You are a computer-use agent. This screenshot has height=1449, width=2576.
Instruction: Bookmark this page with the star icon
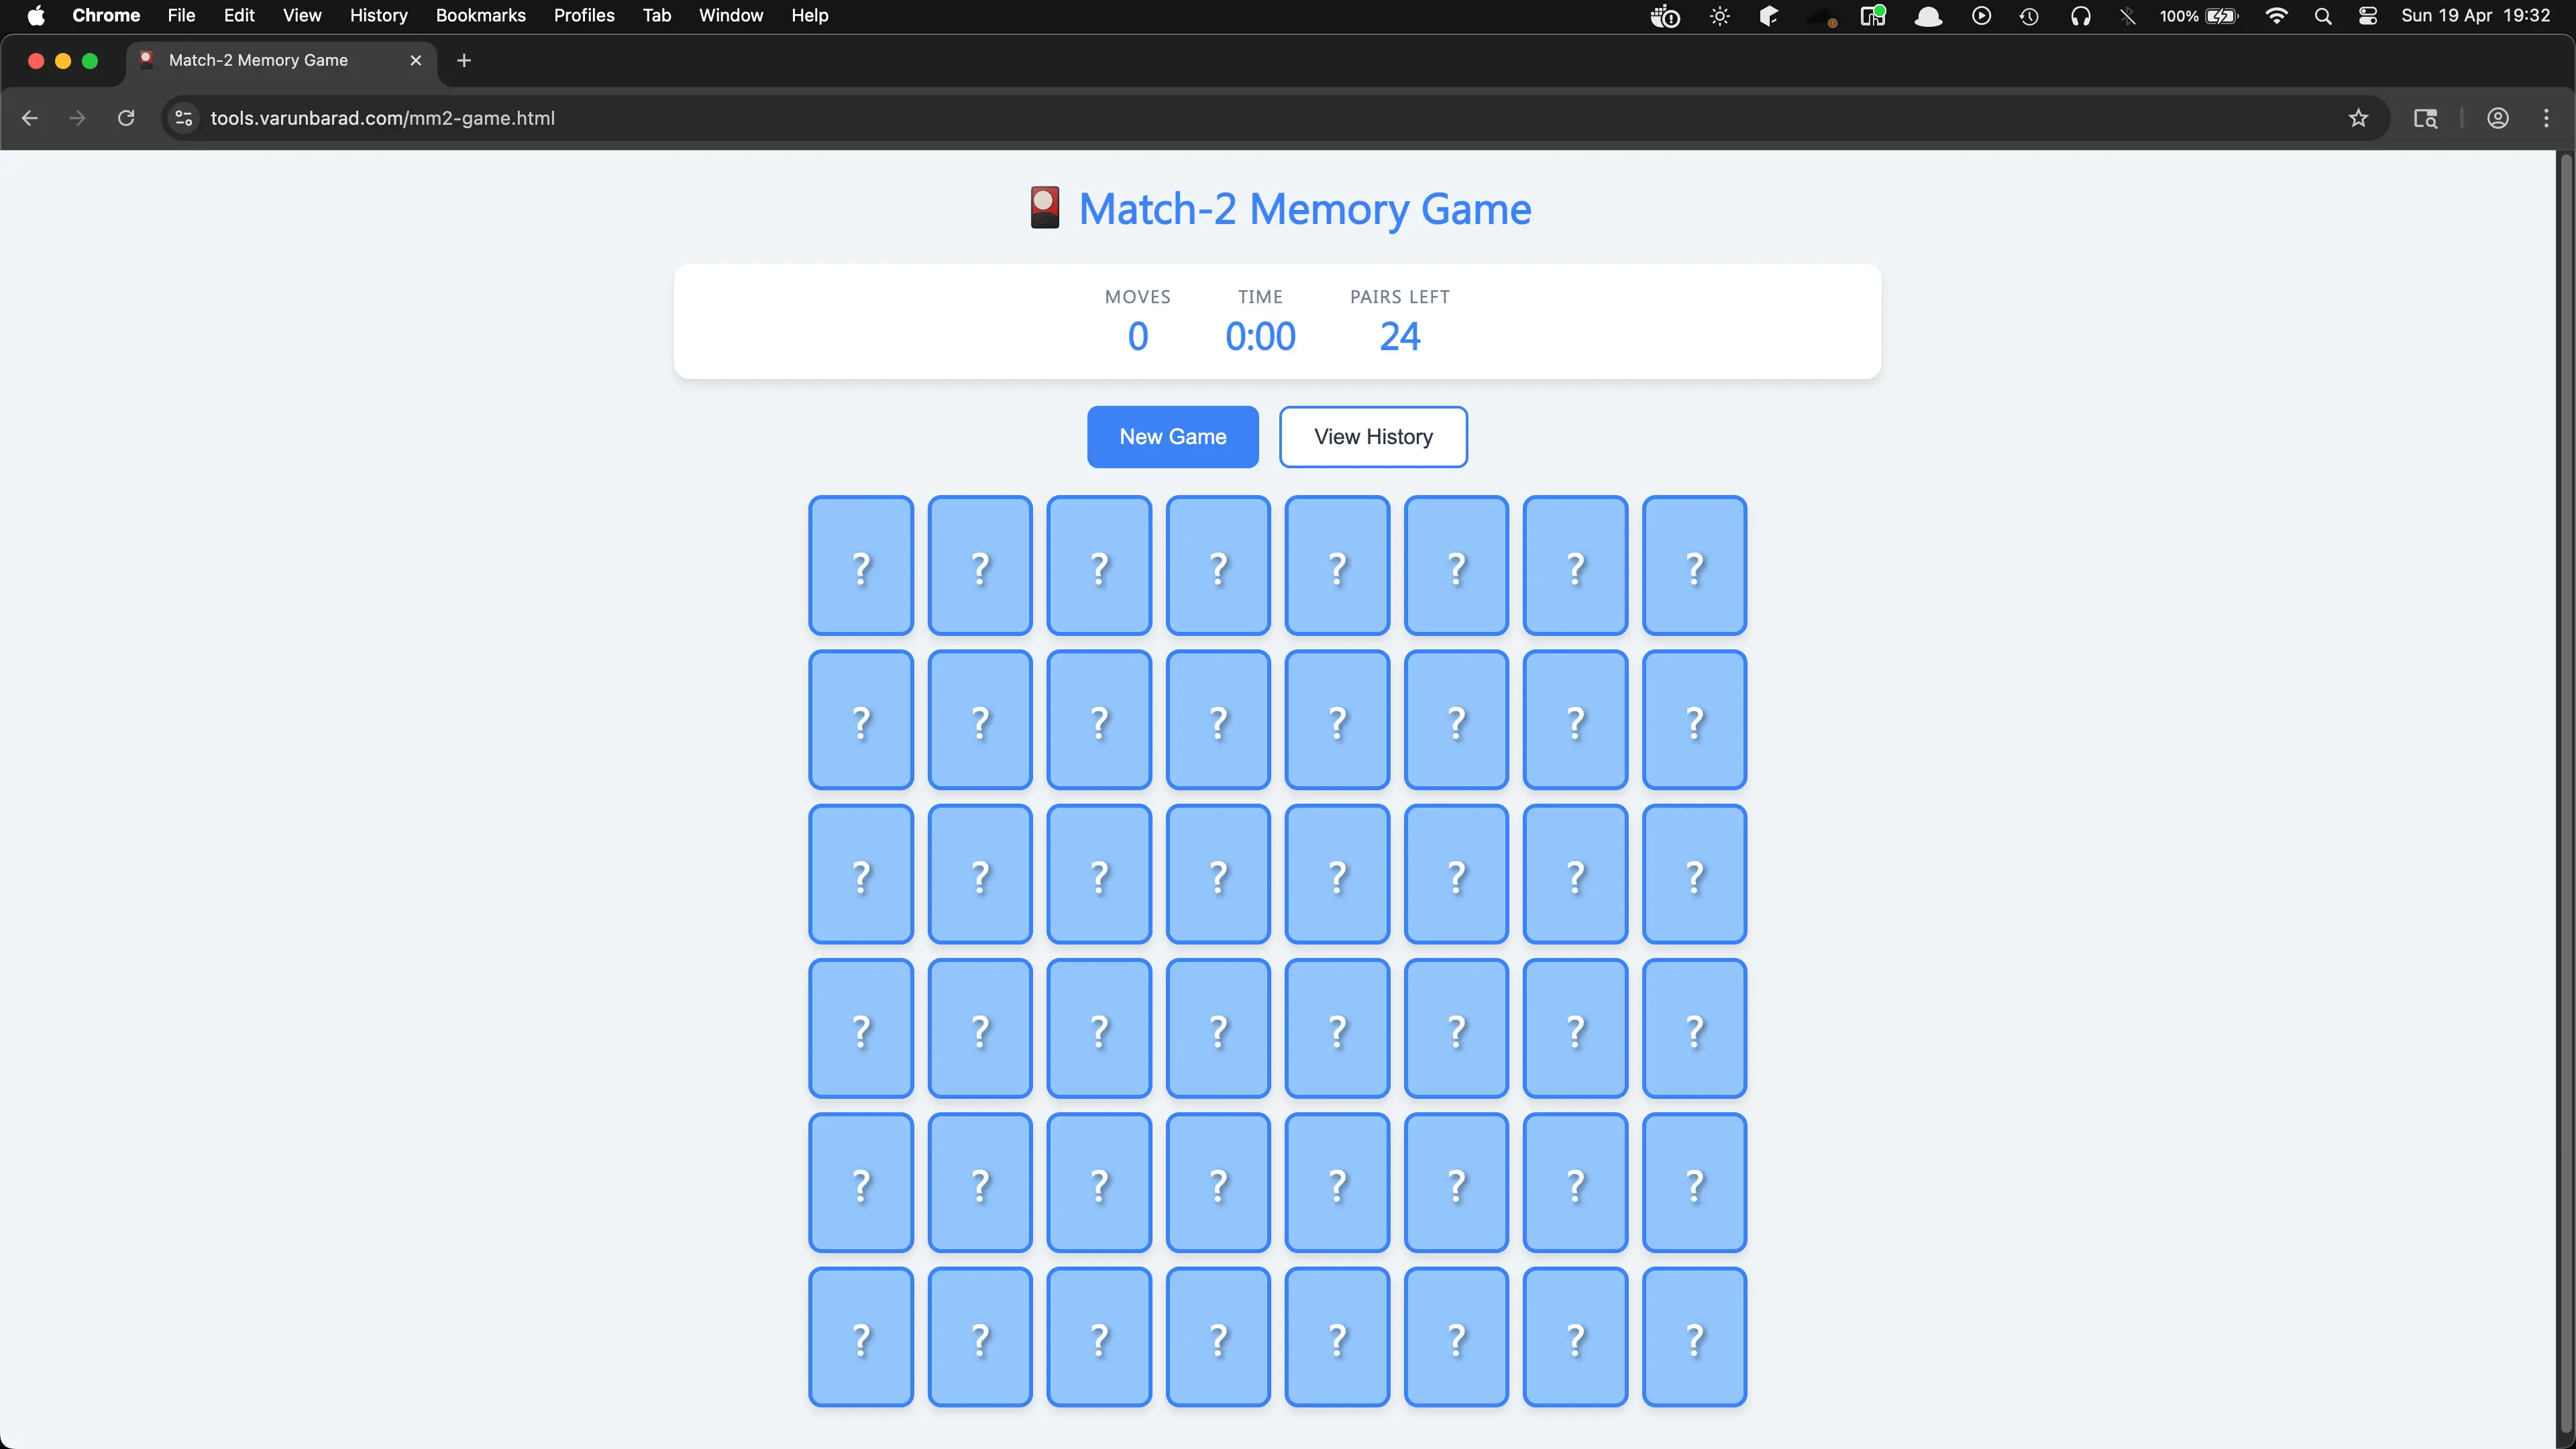coord(2358,118)
